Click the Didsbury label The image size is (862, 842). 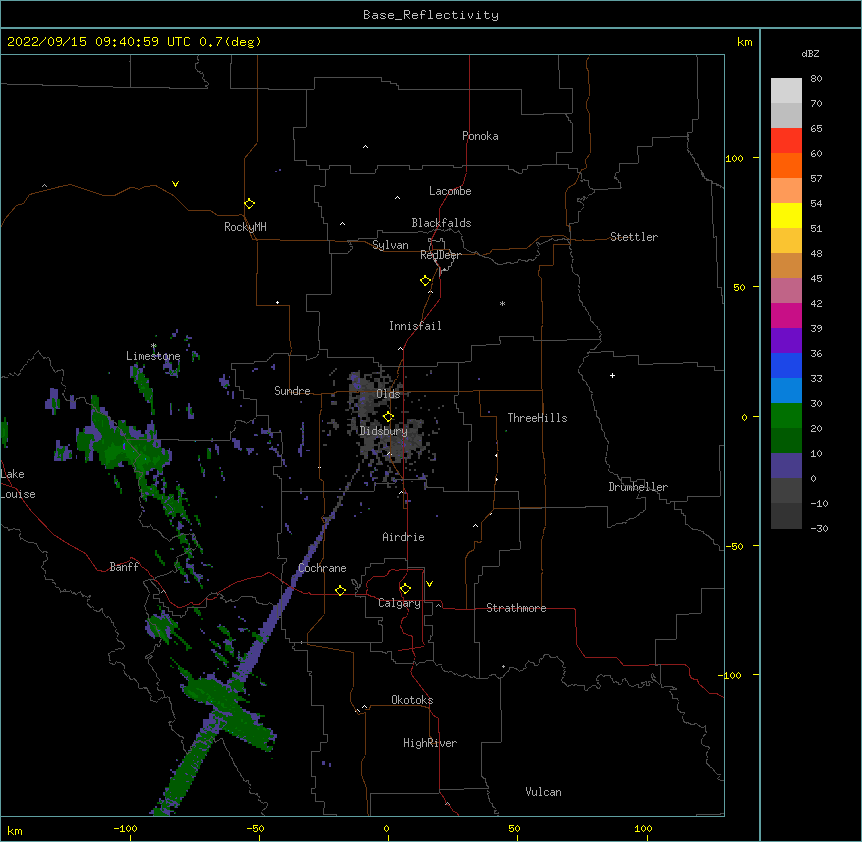(x=383, y=431)
